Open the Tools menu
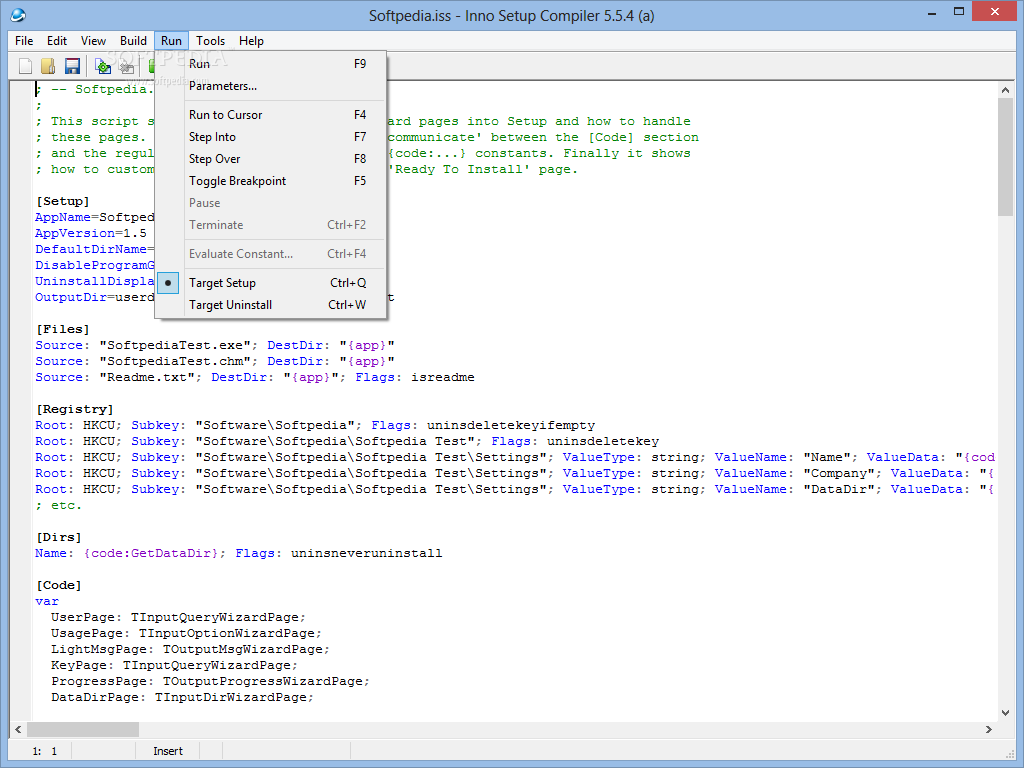The width and height of the screenshot is (1024, 768). click(210, 40)
